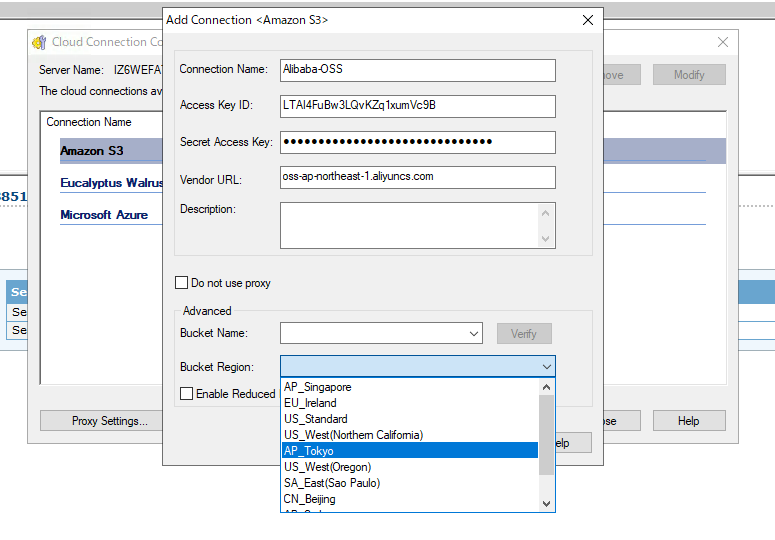Pick US_Standard bucket region
The width and height of the screenshot is (775, 540).
(410, 419)
